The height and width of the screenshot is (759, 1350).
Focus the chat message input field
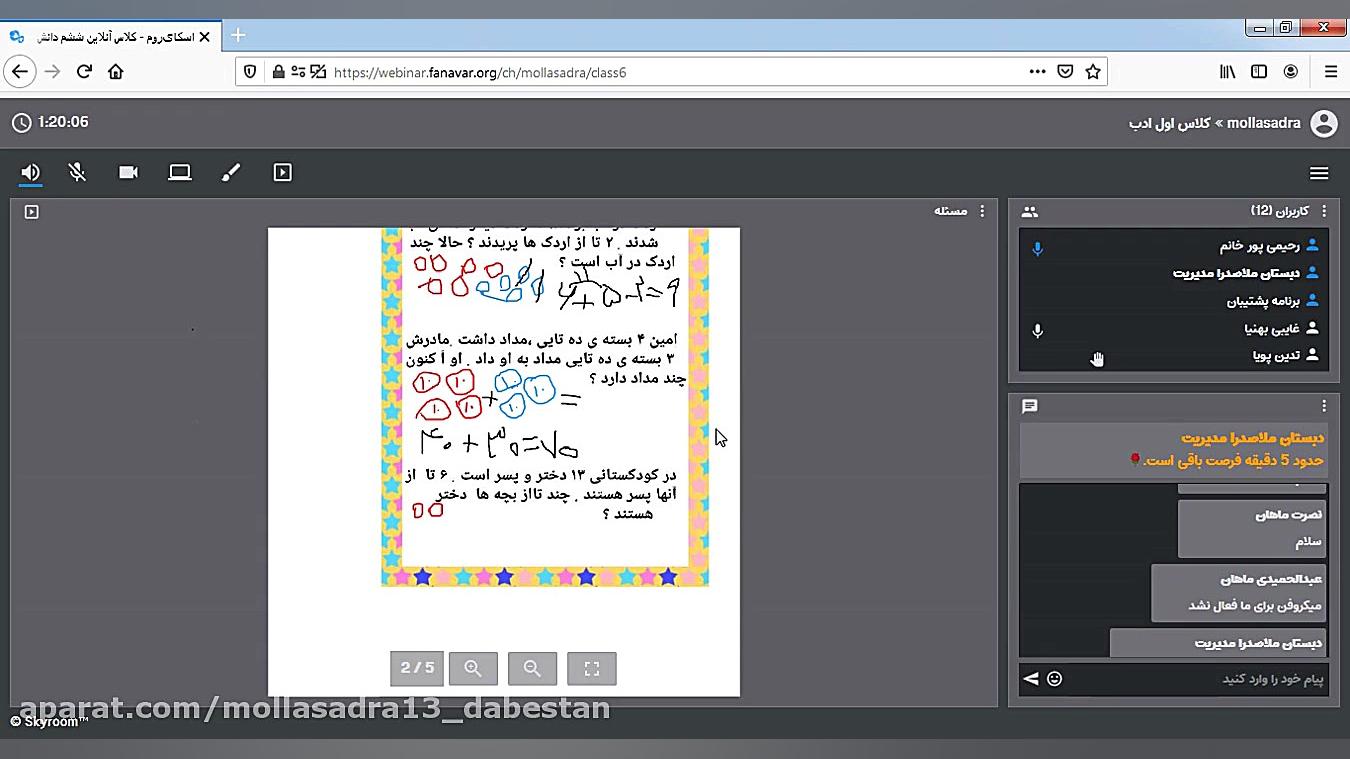point(1195,679)
